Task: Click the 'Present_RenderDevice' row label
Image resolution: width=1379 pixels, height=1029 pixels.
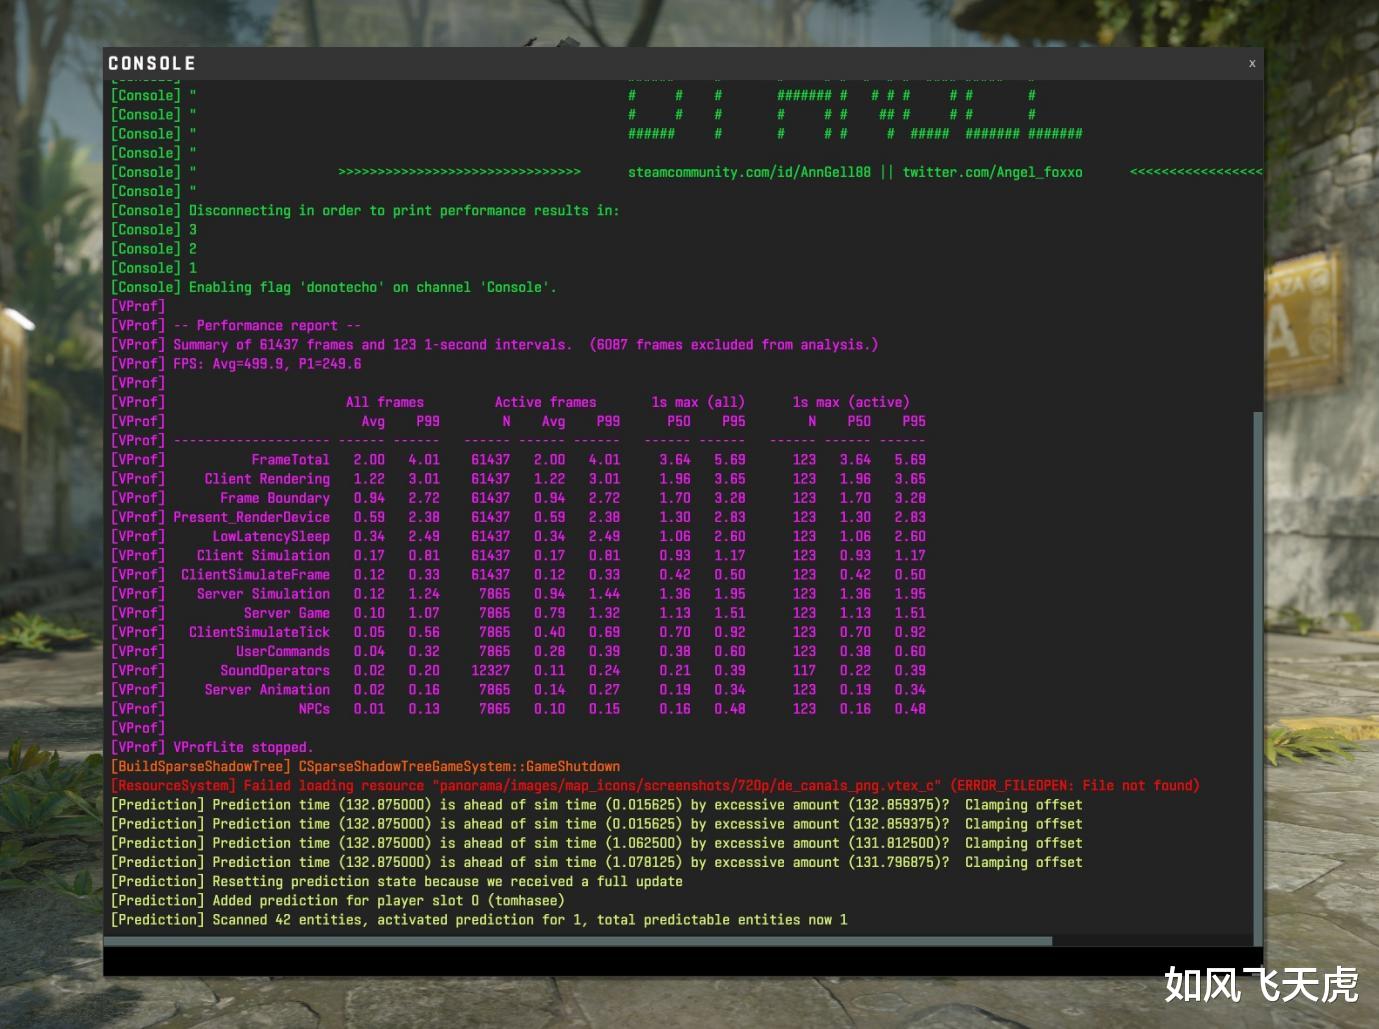Action: [251, 517]
